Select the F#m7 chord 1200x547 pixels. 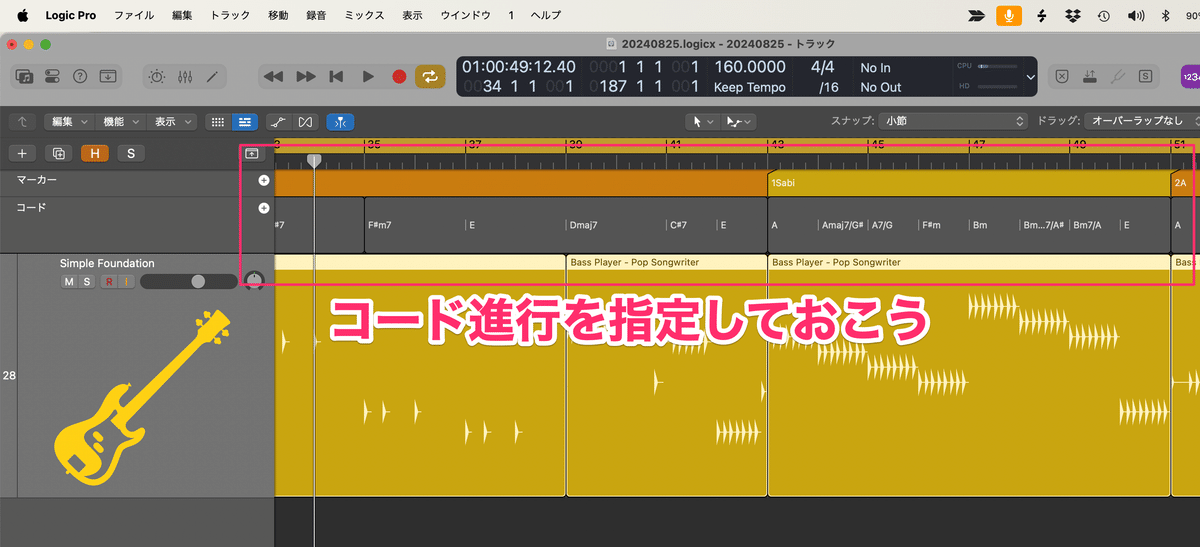[379, 225]
